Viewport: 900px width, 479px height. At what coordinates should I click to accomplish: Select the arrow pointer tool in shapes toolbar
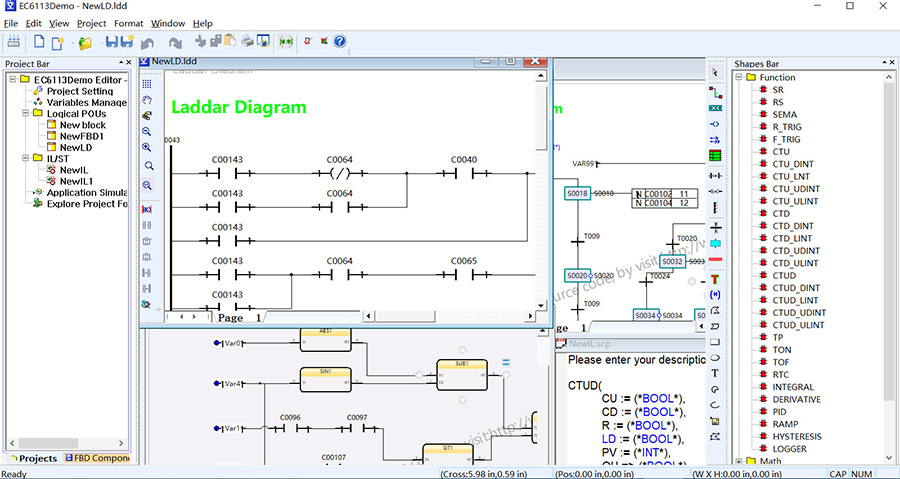715,72
